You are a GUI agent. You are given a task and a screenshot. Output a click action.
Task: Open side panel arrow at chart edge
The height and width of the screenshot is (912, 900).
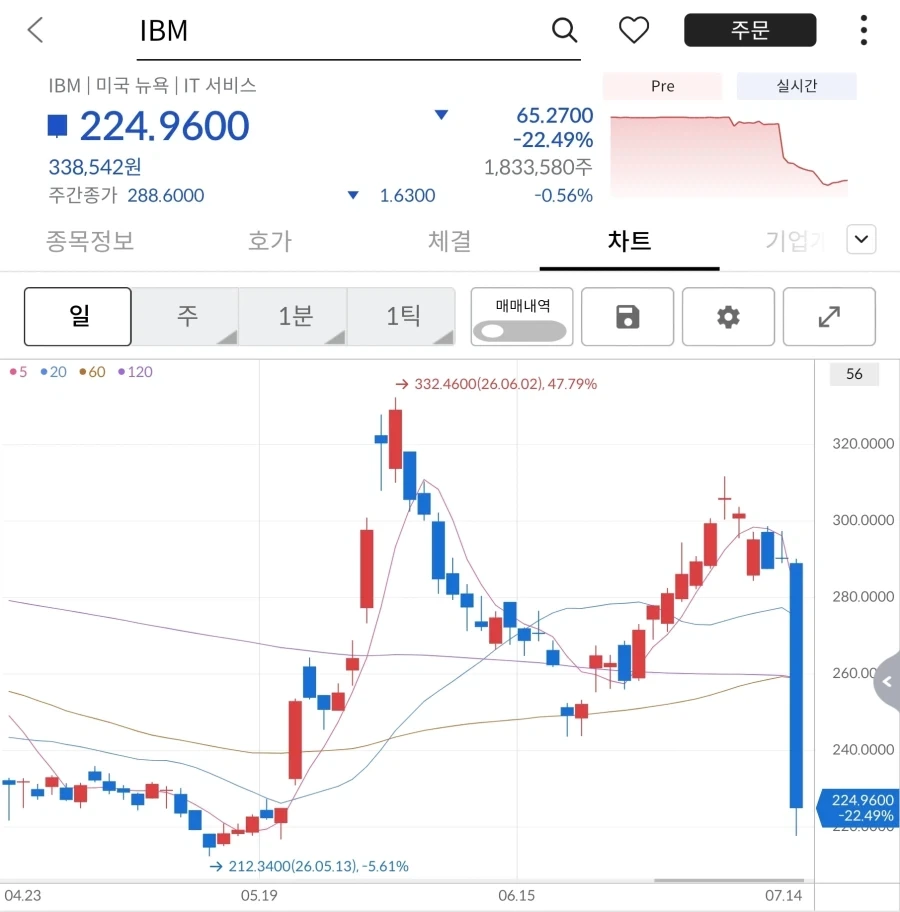pyautogui.click(x=887, y=681)
